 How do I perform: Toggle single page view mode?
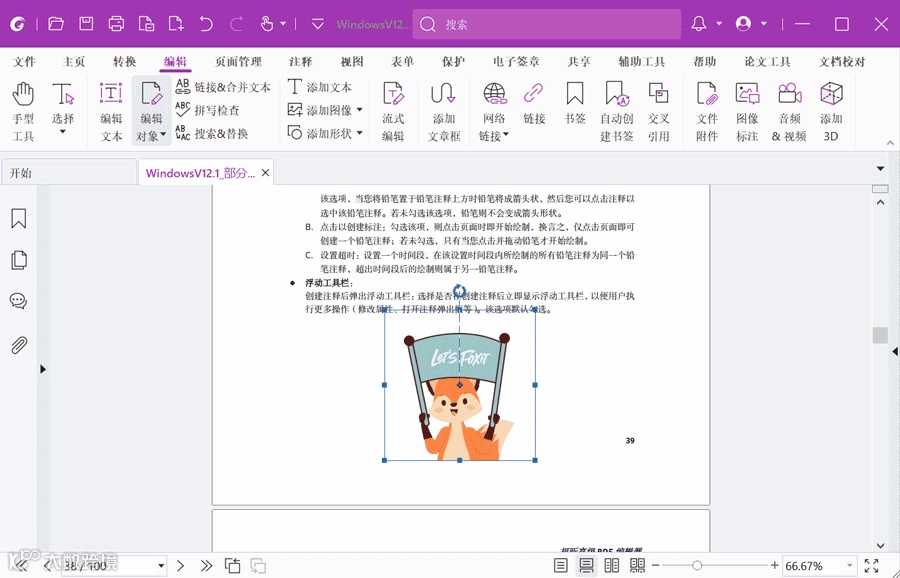coord(561,565)
